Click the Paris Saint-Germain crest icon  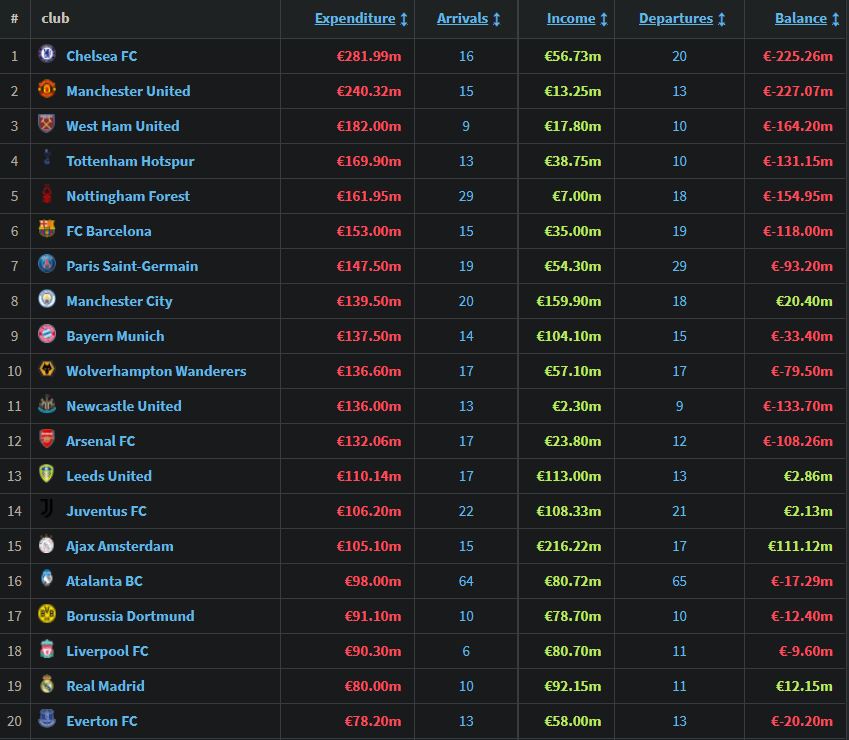point(47,266)
